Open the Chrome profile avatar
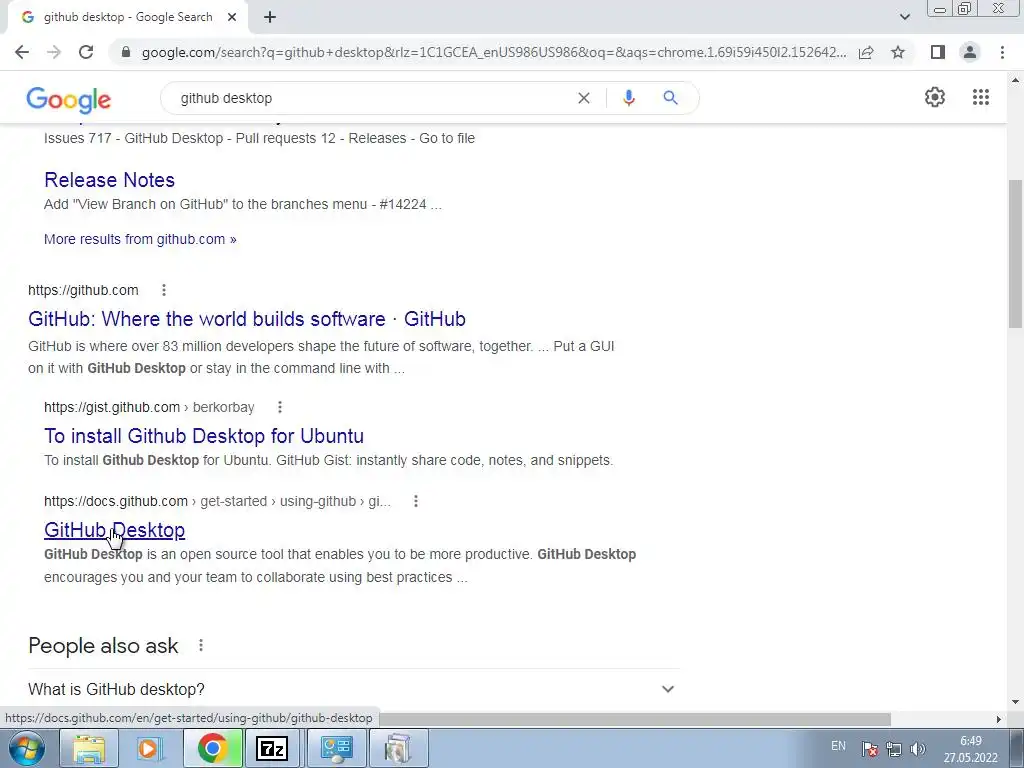 tap(970, 52)
